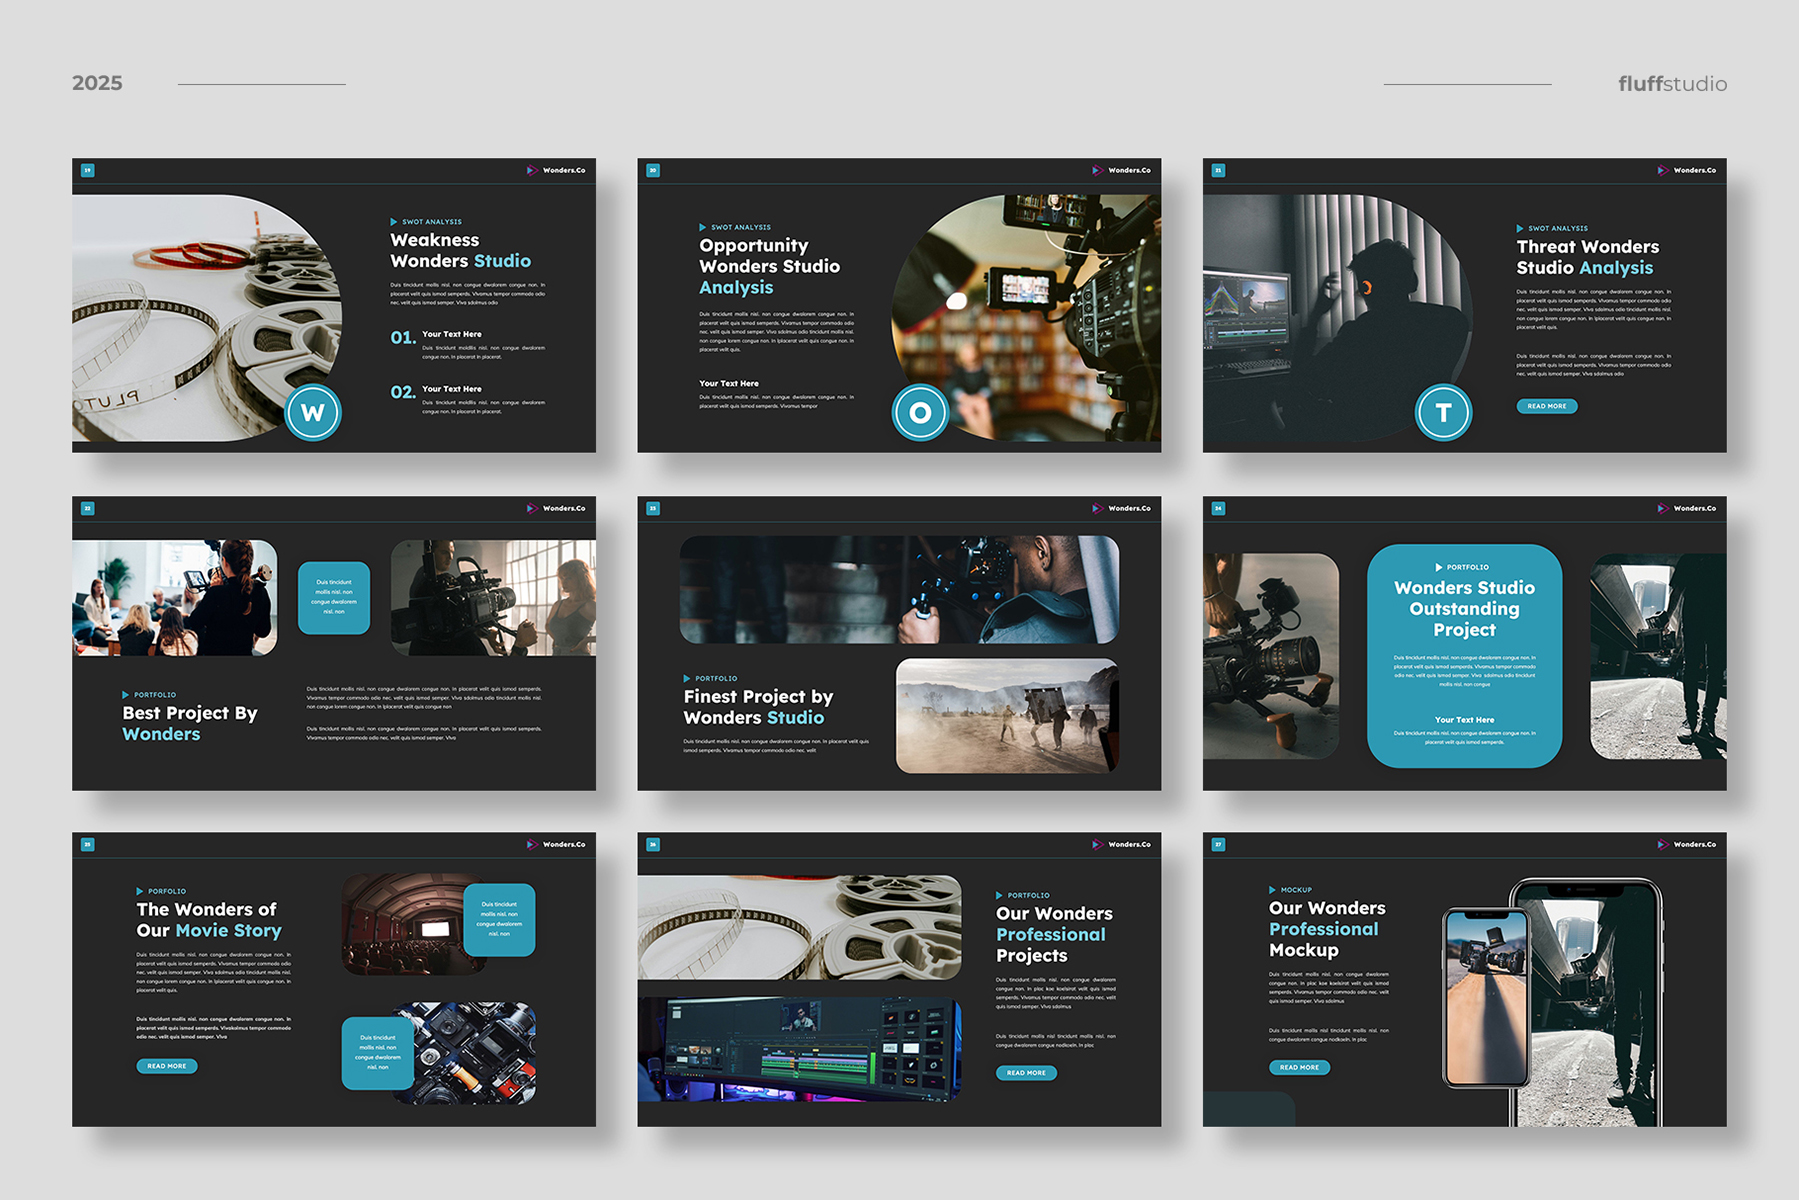
Task: Click the T circle badge on Threat slide
Action: click(1443, 412)
